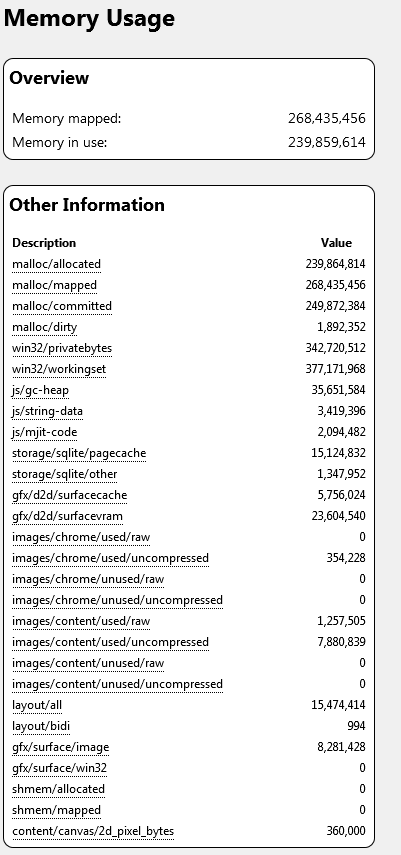
Task: Select gfx/d2d/surfacecache entry
Action: point(69,495)
